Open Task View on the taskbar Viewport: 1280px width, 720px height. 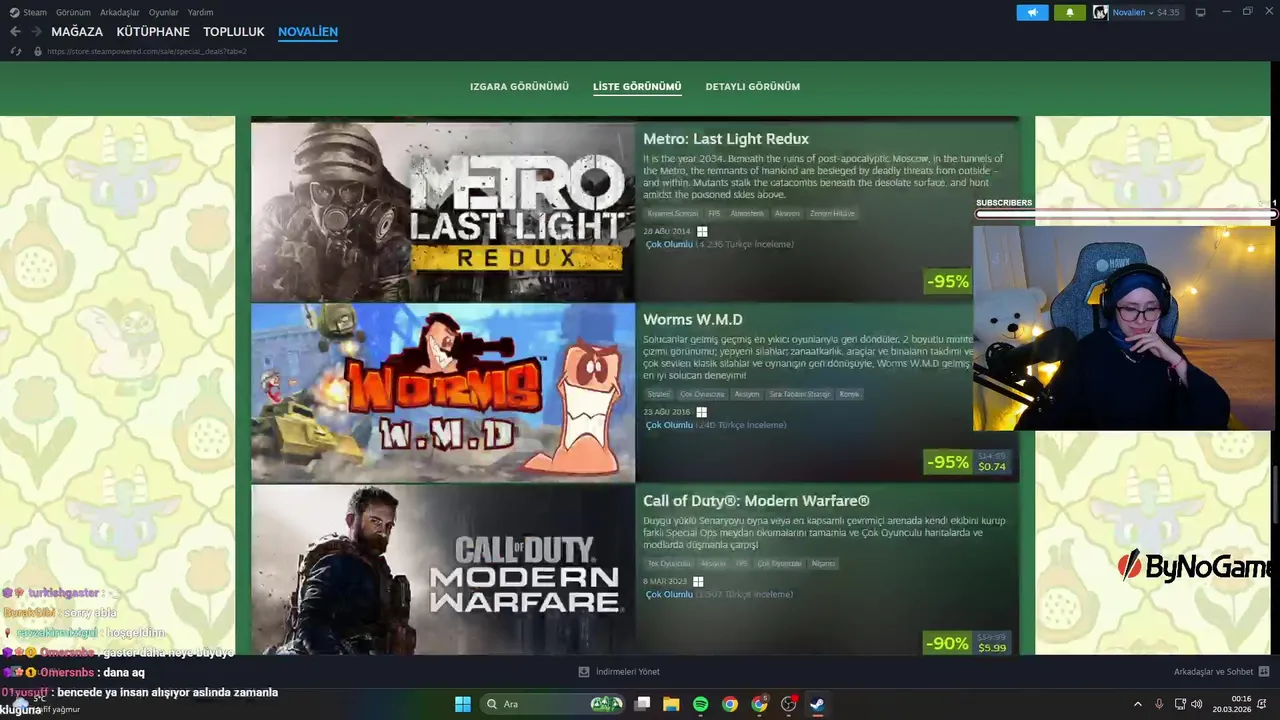pos(642,704)
